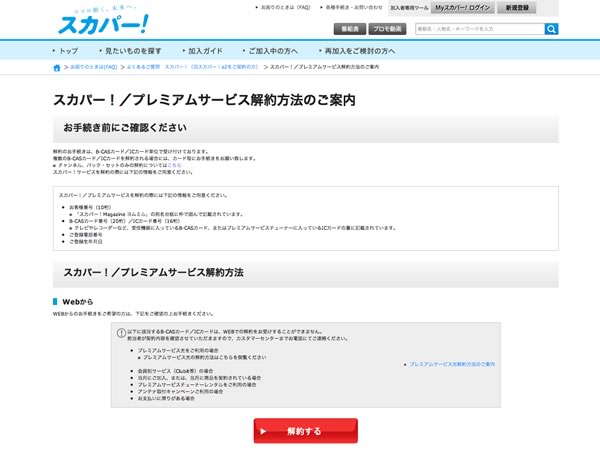Screen dimensions: 600x450
Task: Click list item ご登録生年月日
Action: coord(86,242)
